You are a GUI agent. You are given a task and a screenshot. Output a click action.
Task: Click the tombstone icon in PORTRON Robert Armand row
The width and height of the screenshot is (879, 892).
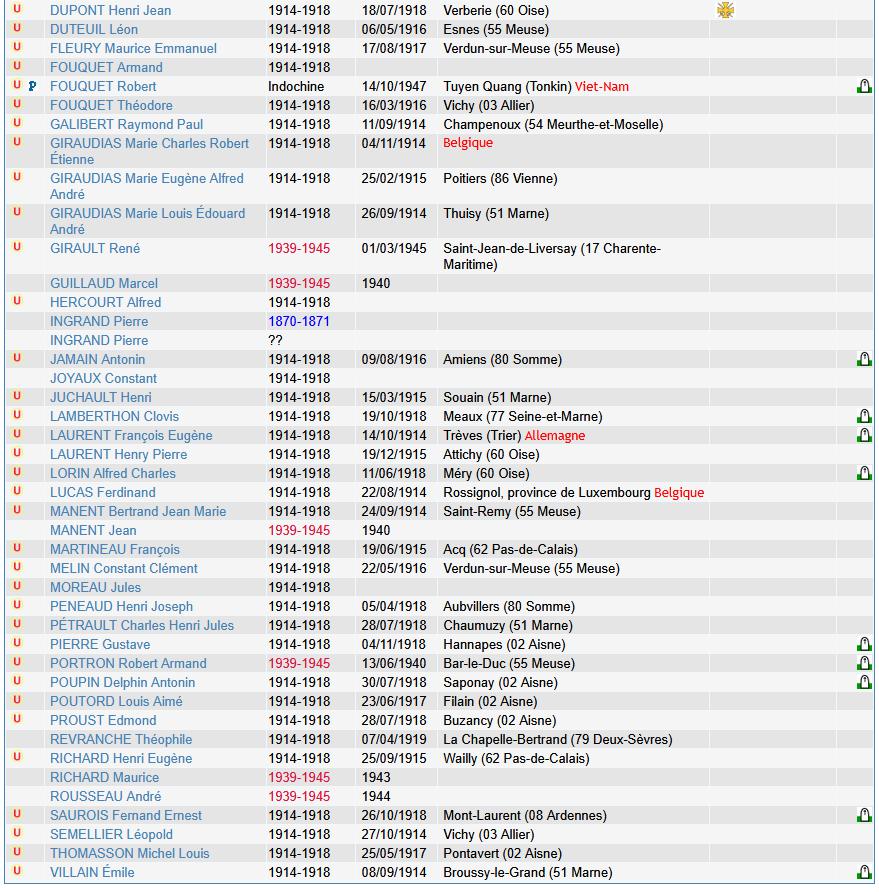(x=864, y=663)
